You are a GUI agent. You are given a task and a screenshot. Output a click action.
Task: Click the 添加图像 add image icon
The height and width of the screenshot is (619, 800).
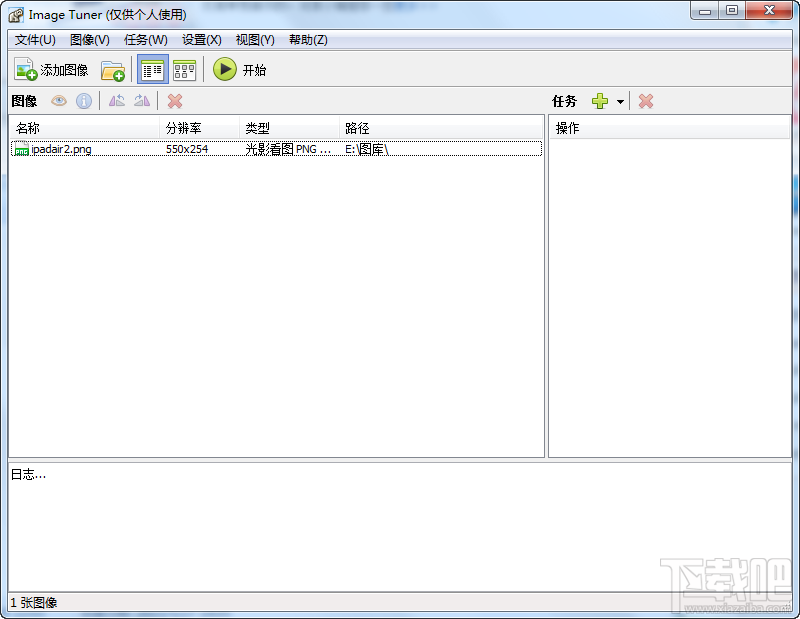pyautogui.click(x=26, y=69)
